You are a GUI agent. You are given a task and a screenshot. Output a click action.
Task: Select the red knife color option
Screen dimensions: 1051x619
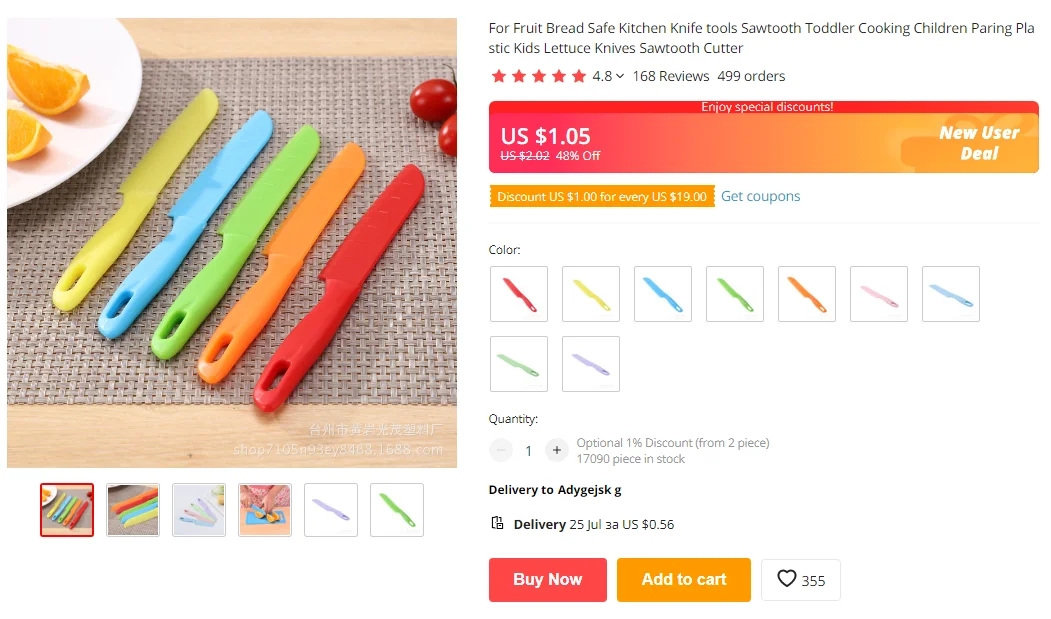click(x=519, y=294)
